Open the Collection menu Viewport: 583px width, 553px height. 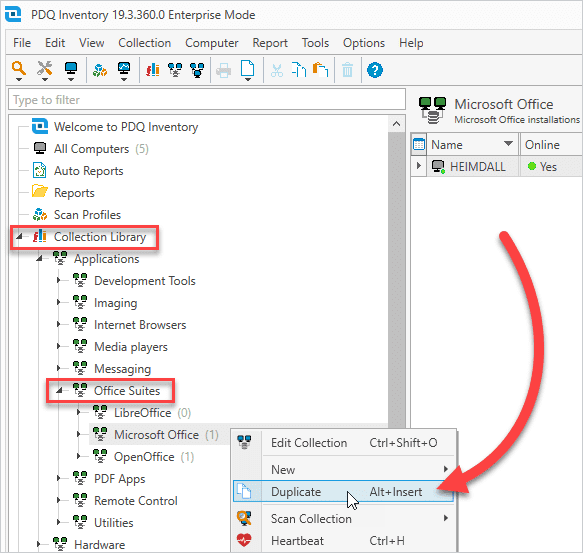[145, 43]
